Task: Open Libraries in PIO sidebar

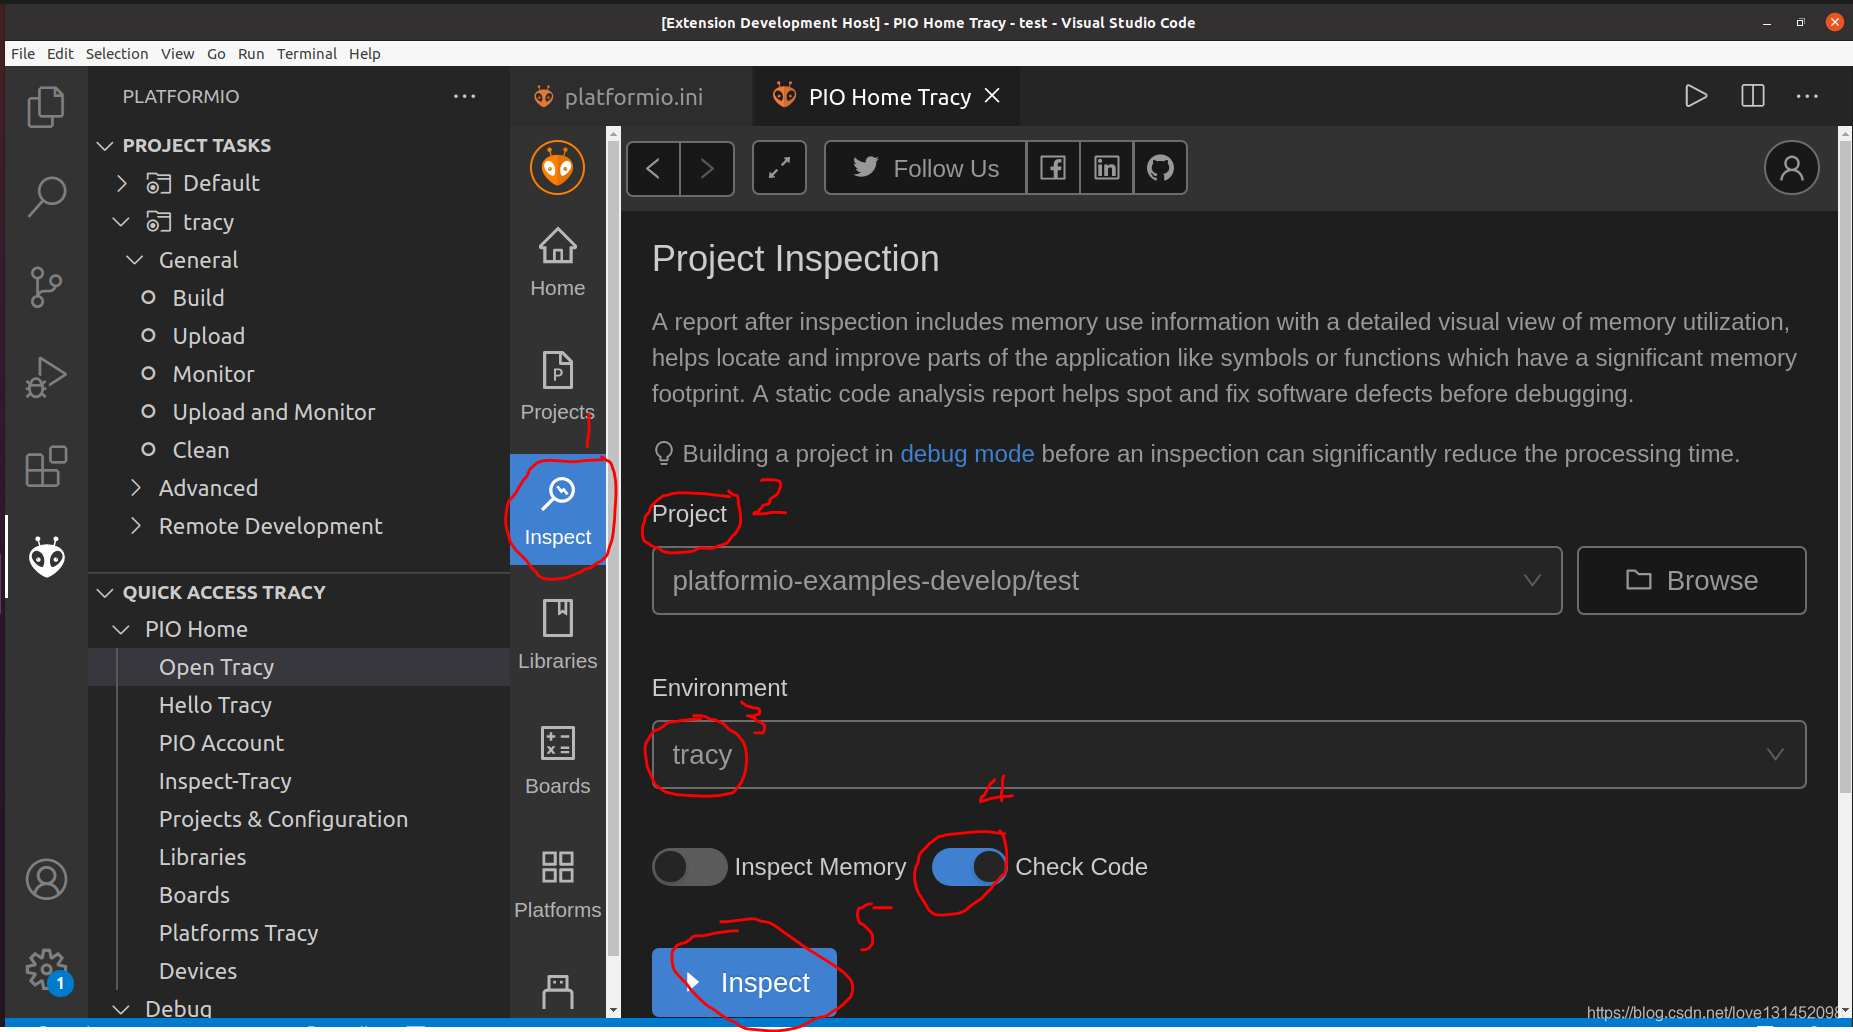Action: tap(557, 635)
